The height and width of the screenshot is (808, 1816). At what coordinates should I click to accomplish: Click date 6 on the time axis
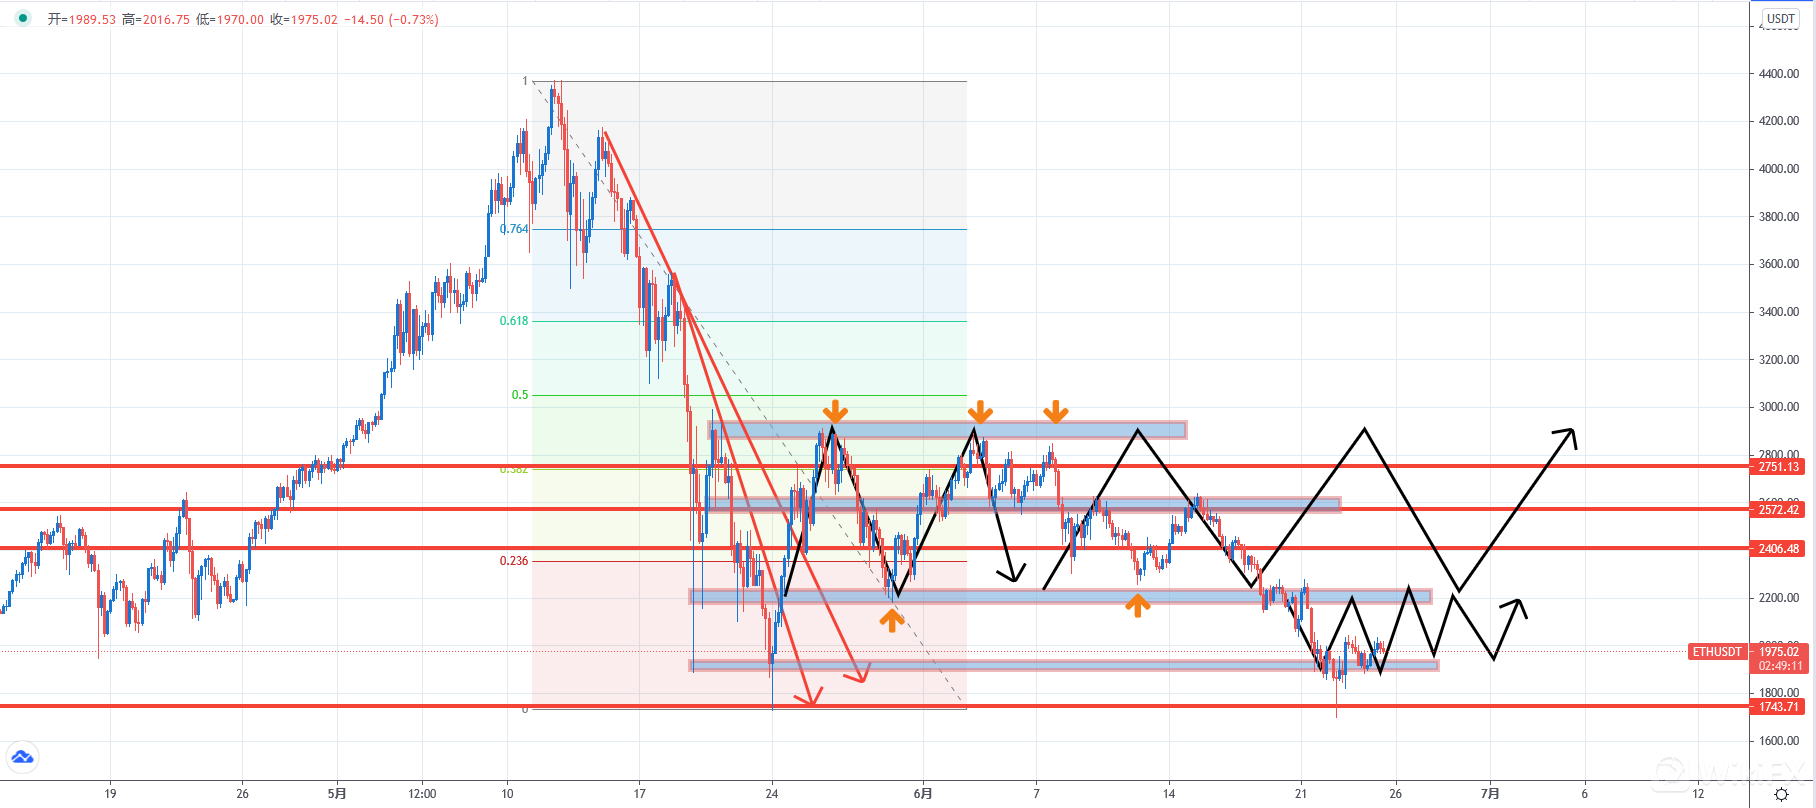click(x=1584, y=794)
